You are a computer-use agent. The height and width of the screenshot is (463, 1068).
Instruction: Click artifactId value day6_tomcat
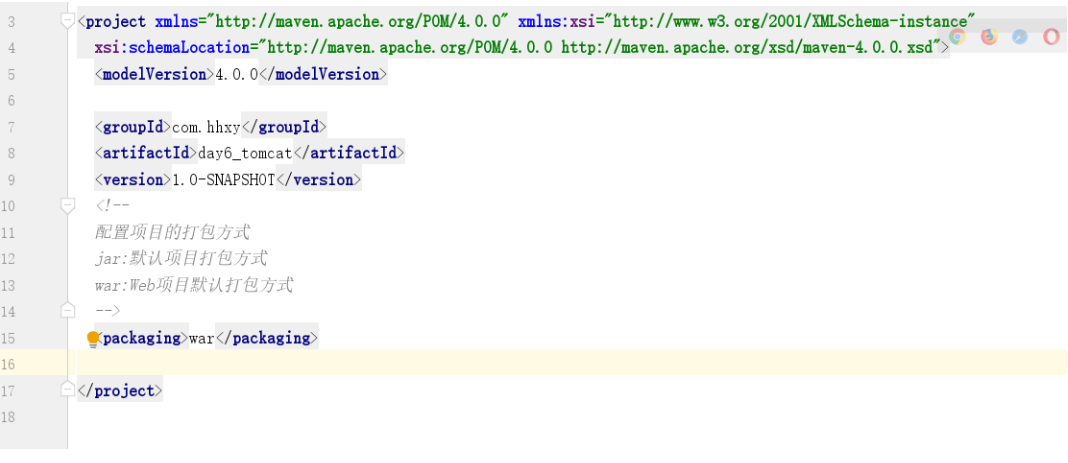click(x=245, y=153)
